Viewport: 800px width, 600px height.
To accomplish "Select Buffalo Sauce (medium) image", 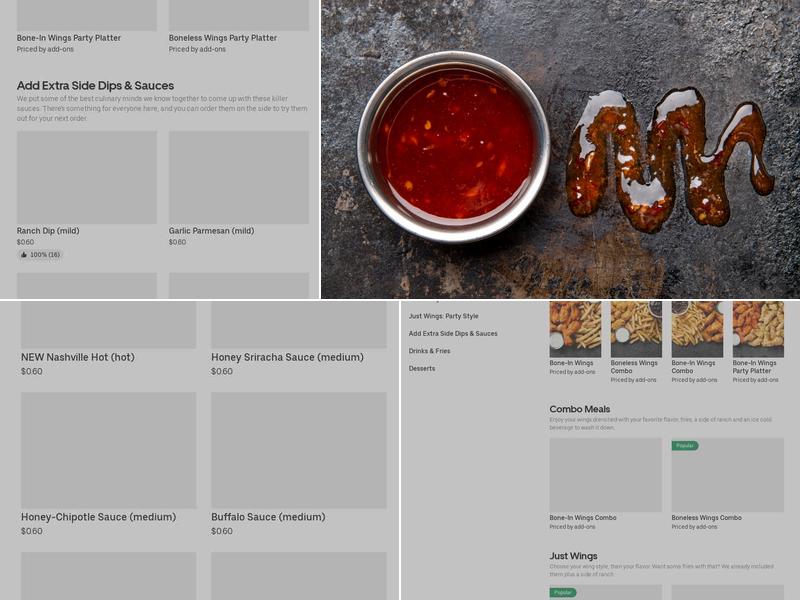I will [x=299, y=450].
